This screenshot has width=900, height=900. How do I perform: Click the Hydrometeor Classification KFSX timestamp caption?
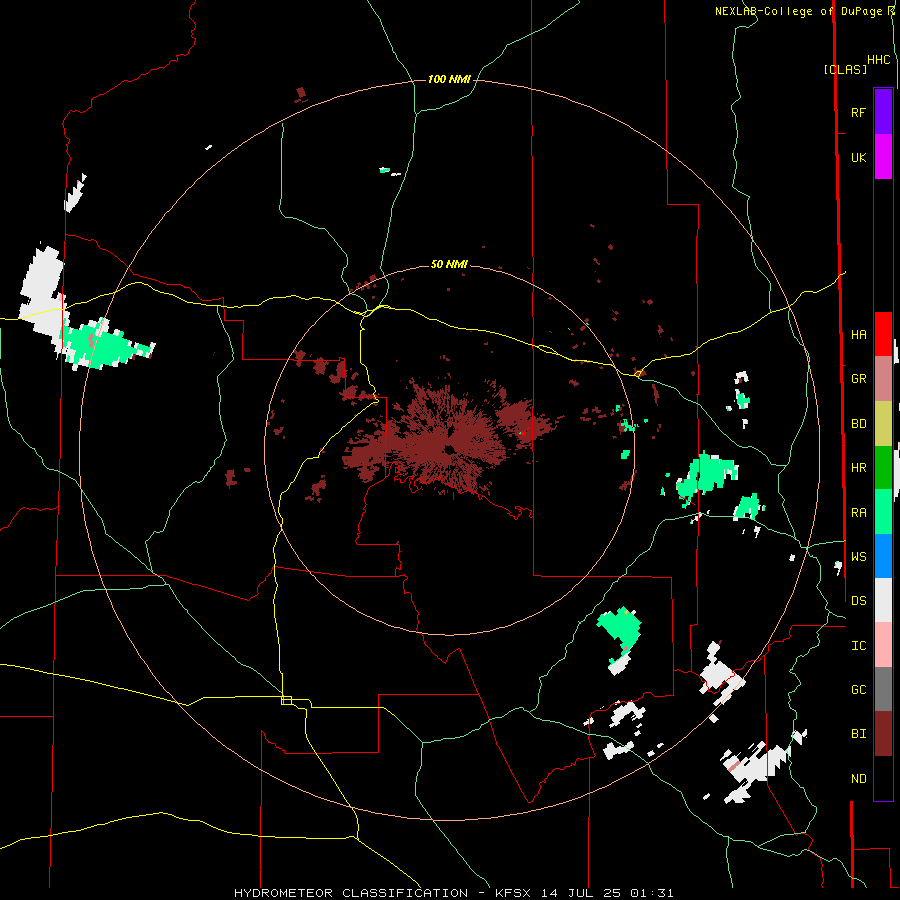(453, 893)
